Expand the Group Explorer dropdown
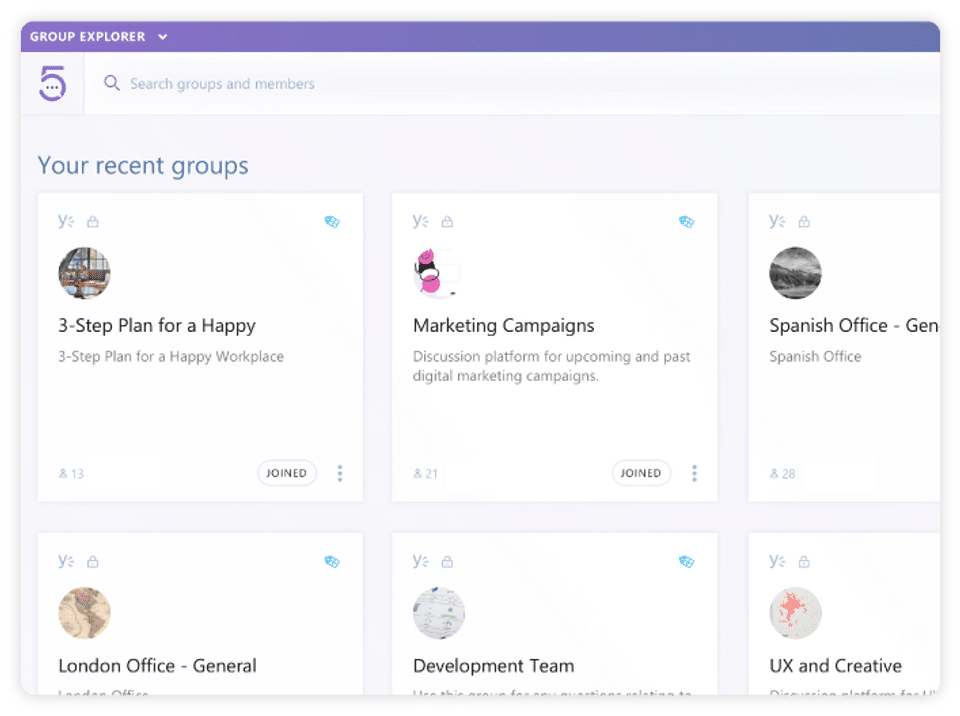Viewport: 960px width, 716px height. point(163,37)
